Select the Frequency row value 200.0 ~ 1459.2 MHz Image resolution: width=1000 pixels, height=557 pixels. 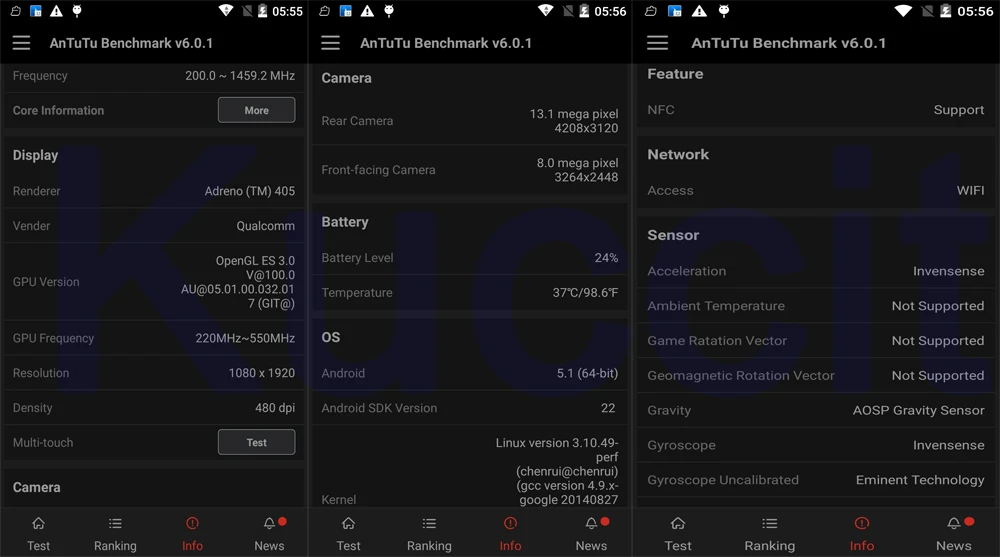(x=240, y=75)
